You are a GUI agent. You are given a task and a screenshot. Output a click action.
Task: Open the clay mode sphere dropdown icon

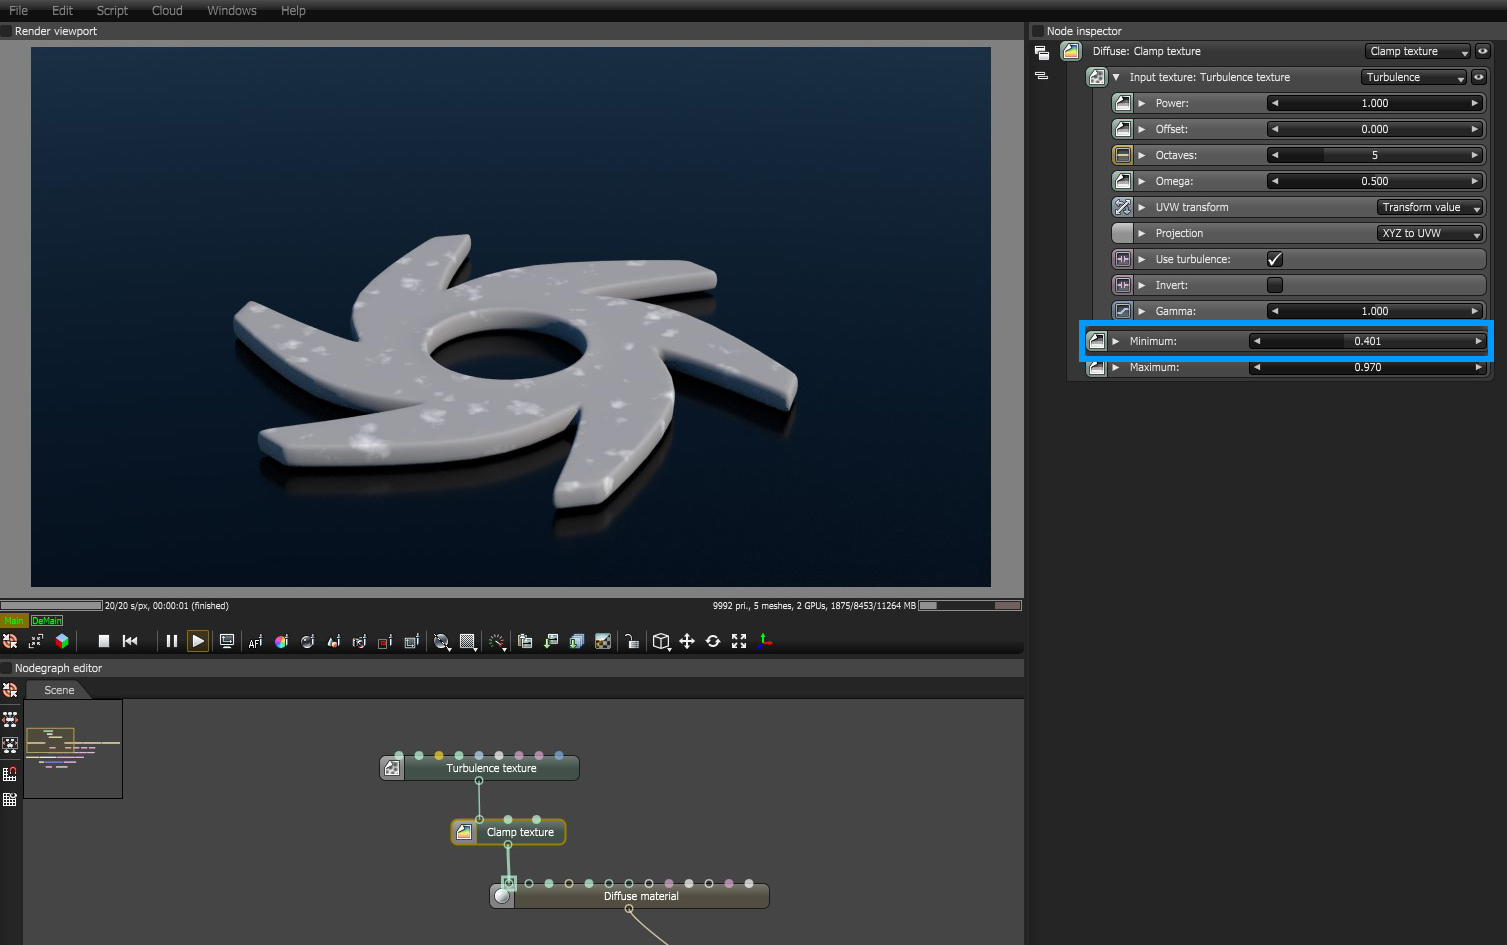(442, 642)
